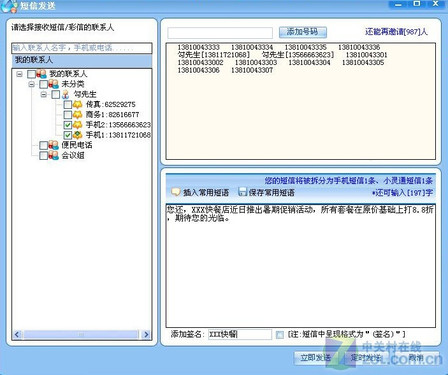
Task: Select recipient 13810043307 in the list
Action: [x=252, y=70]
